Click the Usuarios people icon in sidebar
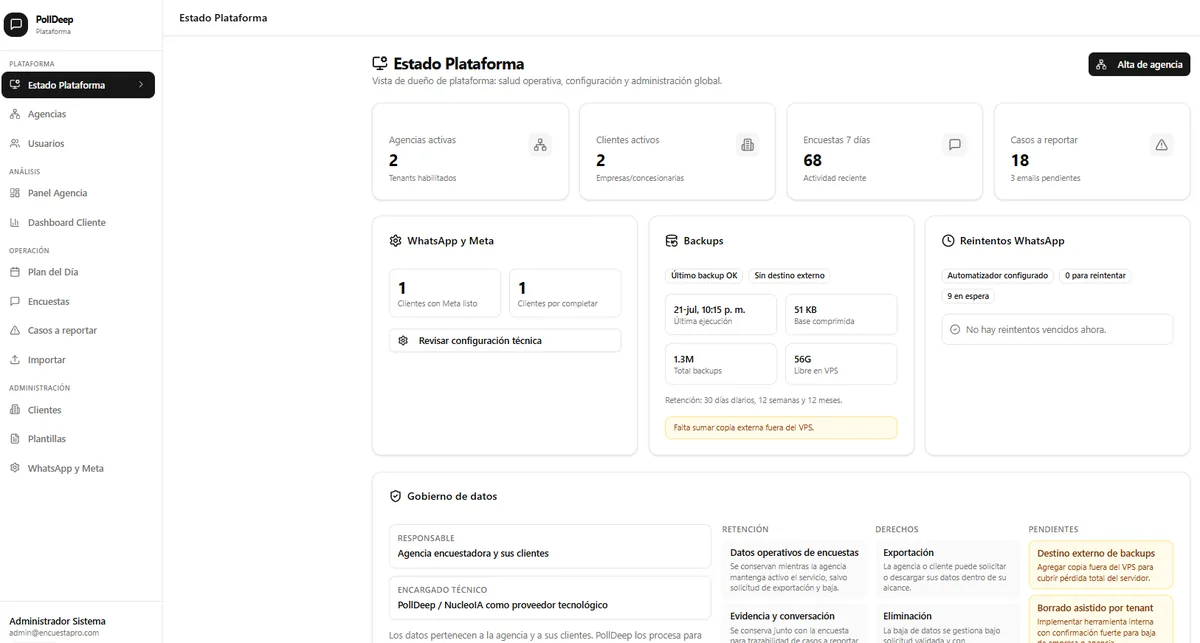1200x643 pixels. click(15, 144)
